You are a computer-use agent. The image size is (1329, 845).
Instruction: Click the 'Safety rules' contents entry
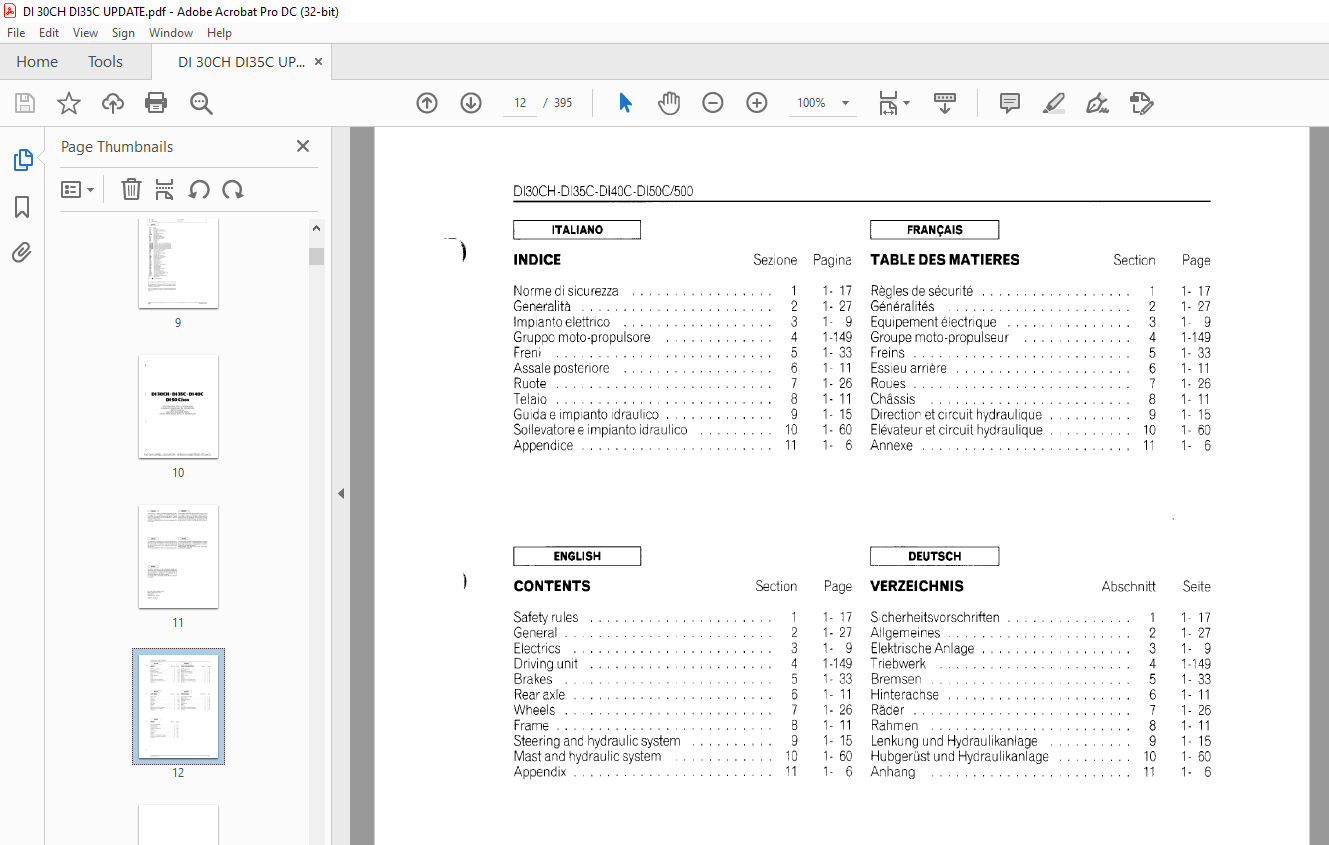coord(546,617)
